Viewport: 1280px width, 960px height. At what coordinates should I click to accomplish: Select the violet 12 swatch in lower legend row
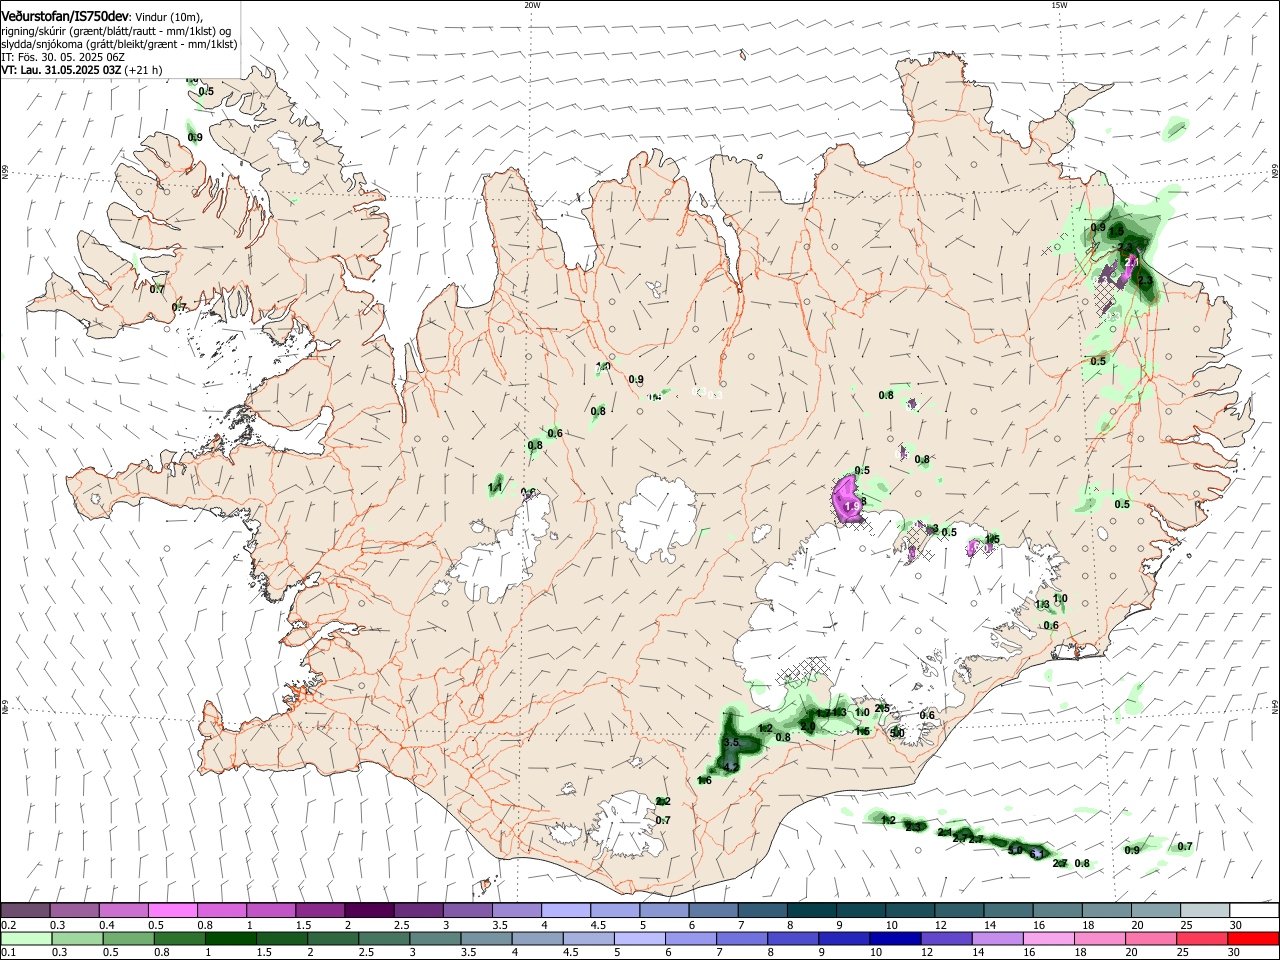click(946, 938)
